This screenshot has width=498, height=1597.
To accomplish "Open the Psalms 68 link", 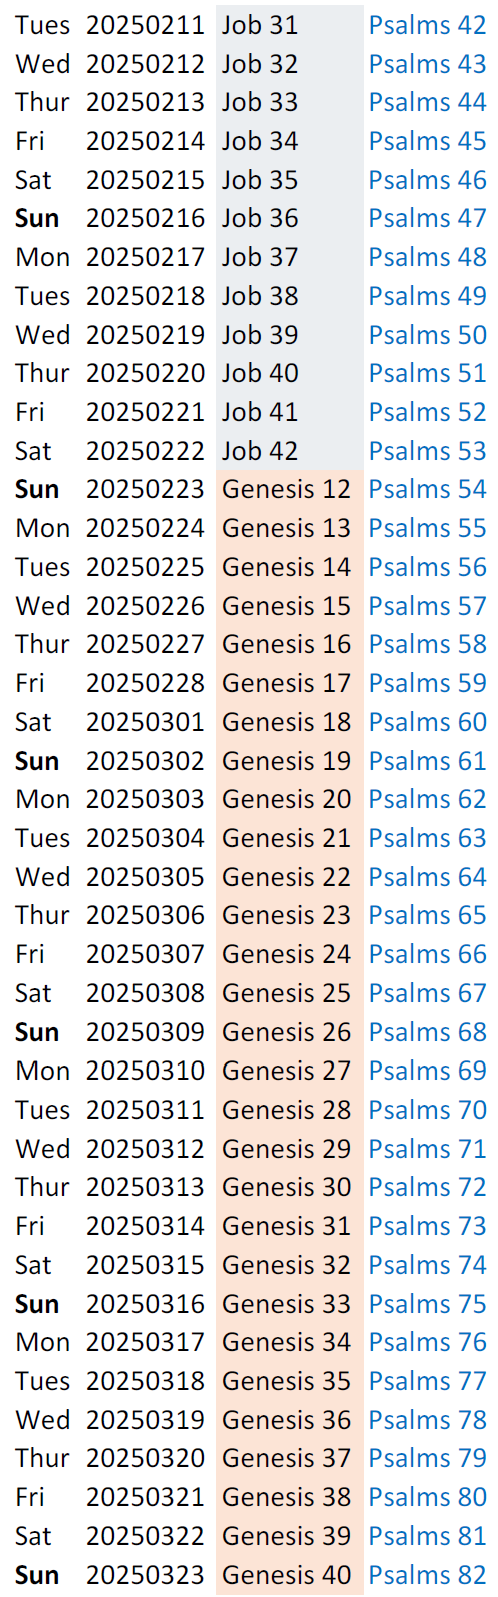I will click(x=427, y=1032).
